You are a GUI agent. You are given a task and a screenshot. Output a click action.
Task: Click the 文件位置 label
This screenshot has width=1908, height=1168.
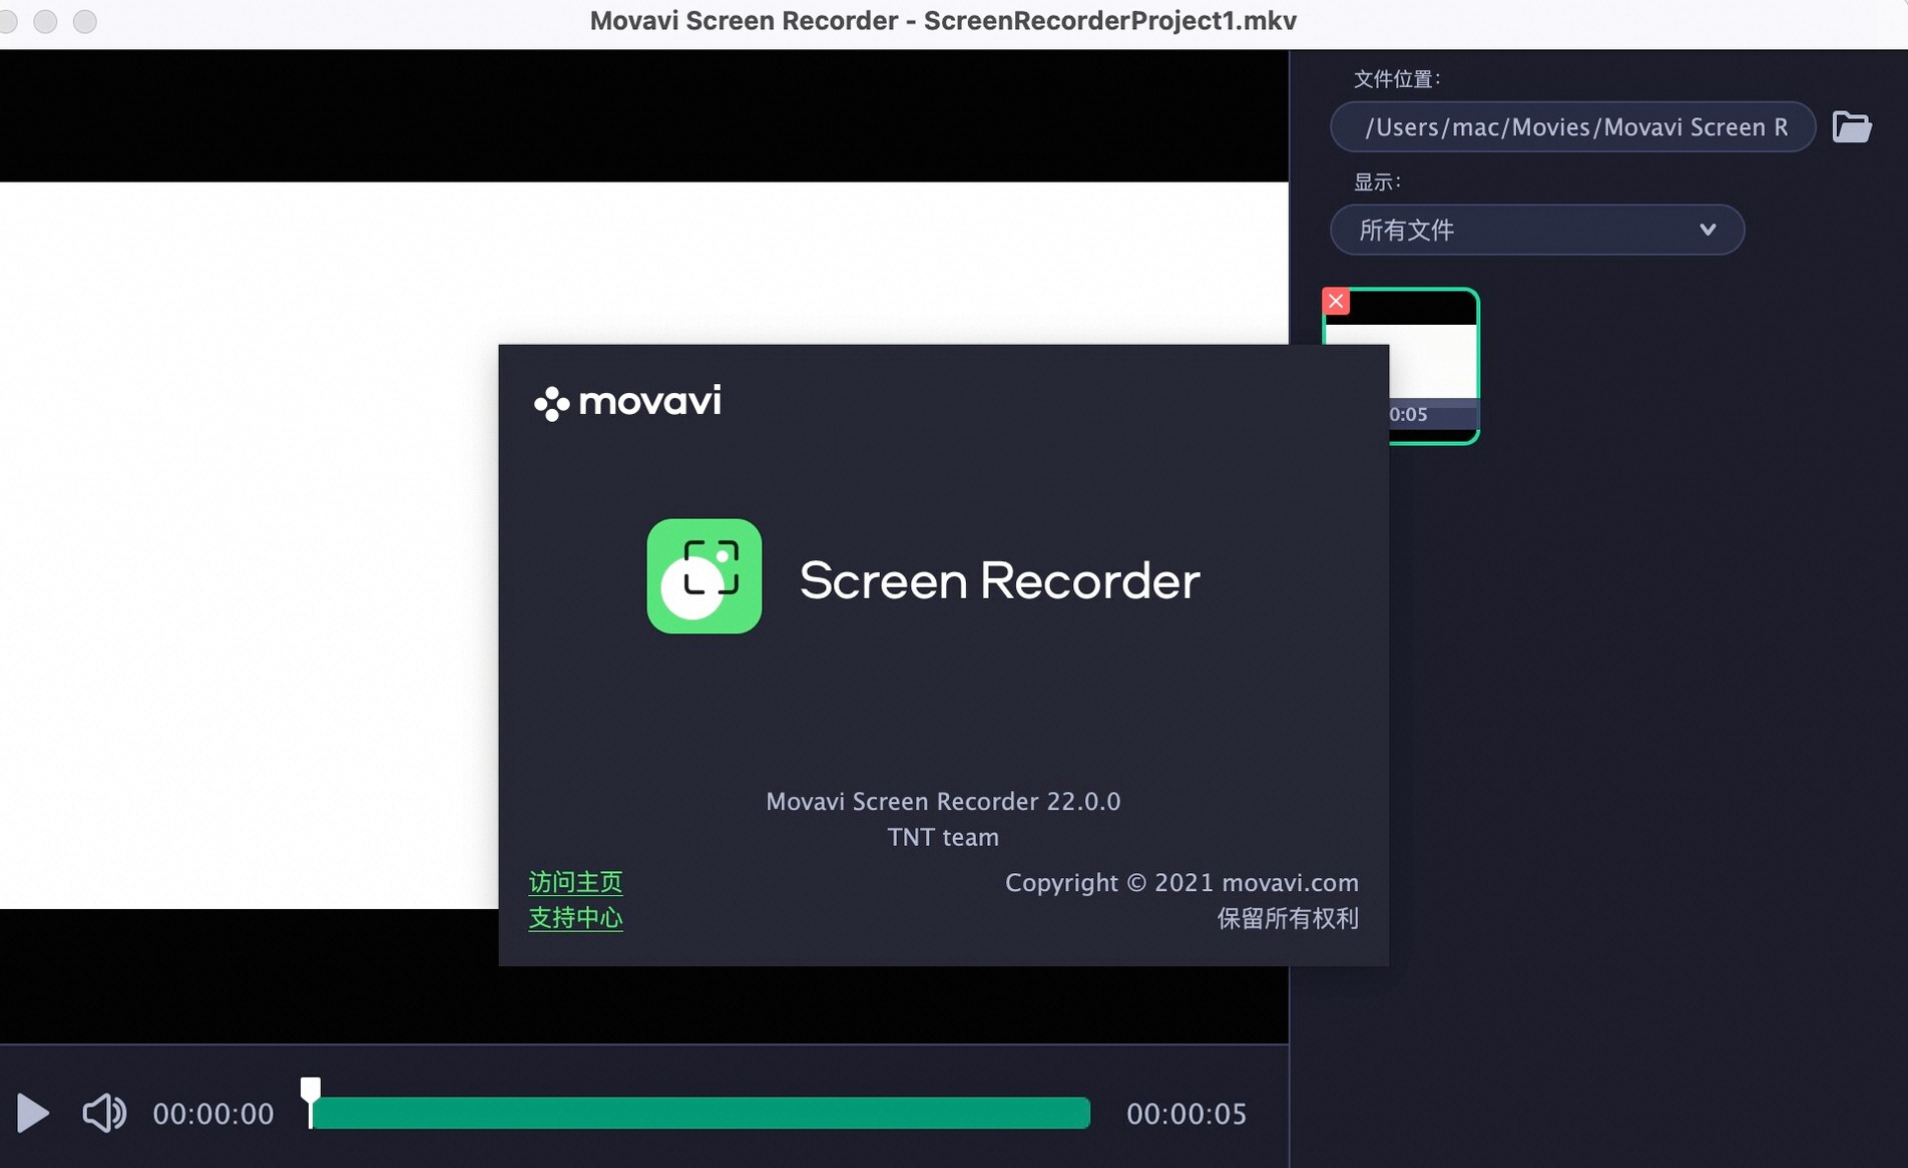point(1397,79)
